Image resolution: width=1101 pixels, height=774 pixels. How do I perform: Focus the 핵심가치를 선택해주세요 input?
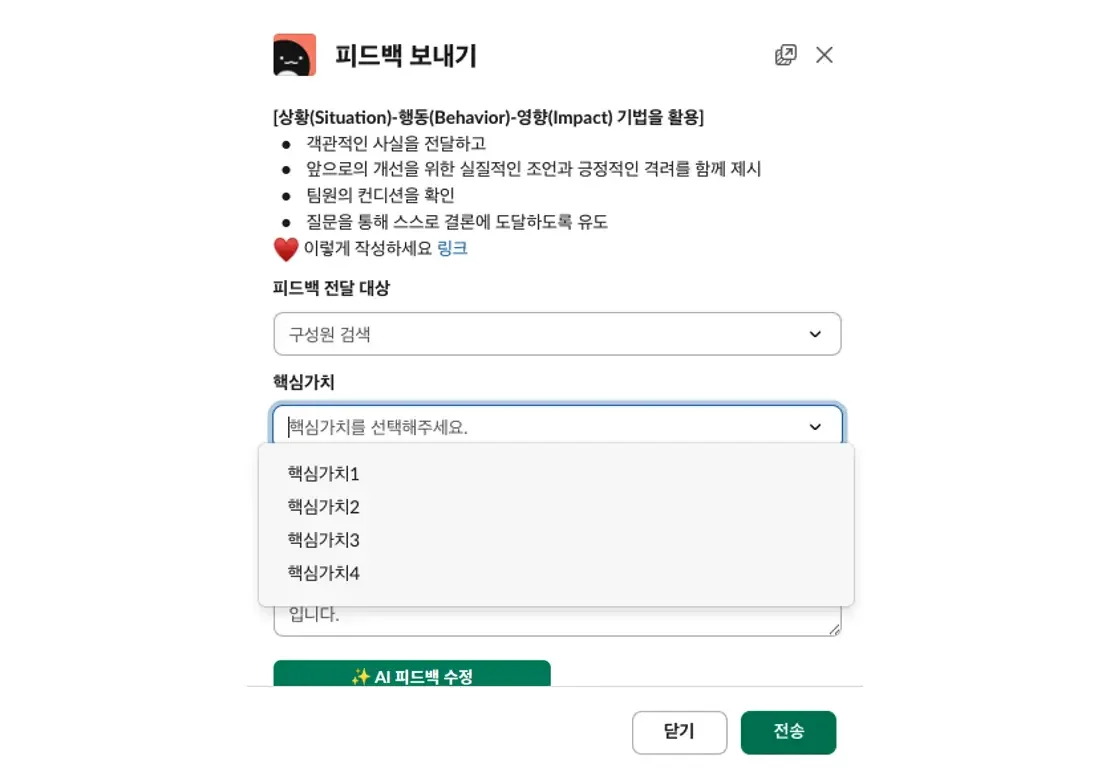pos(540,427)
